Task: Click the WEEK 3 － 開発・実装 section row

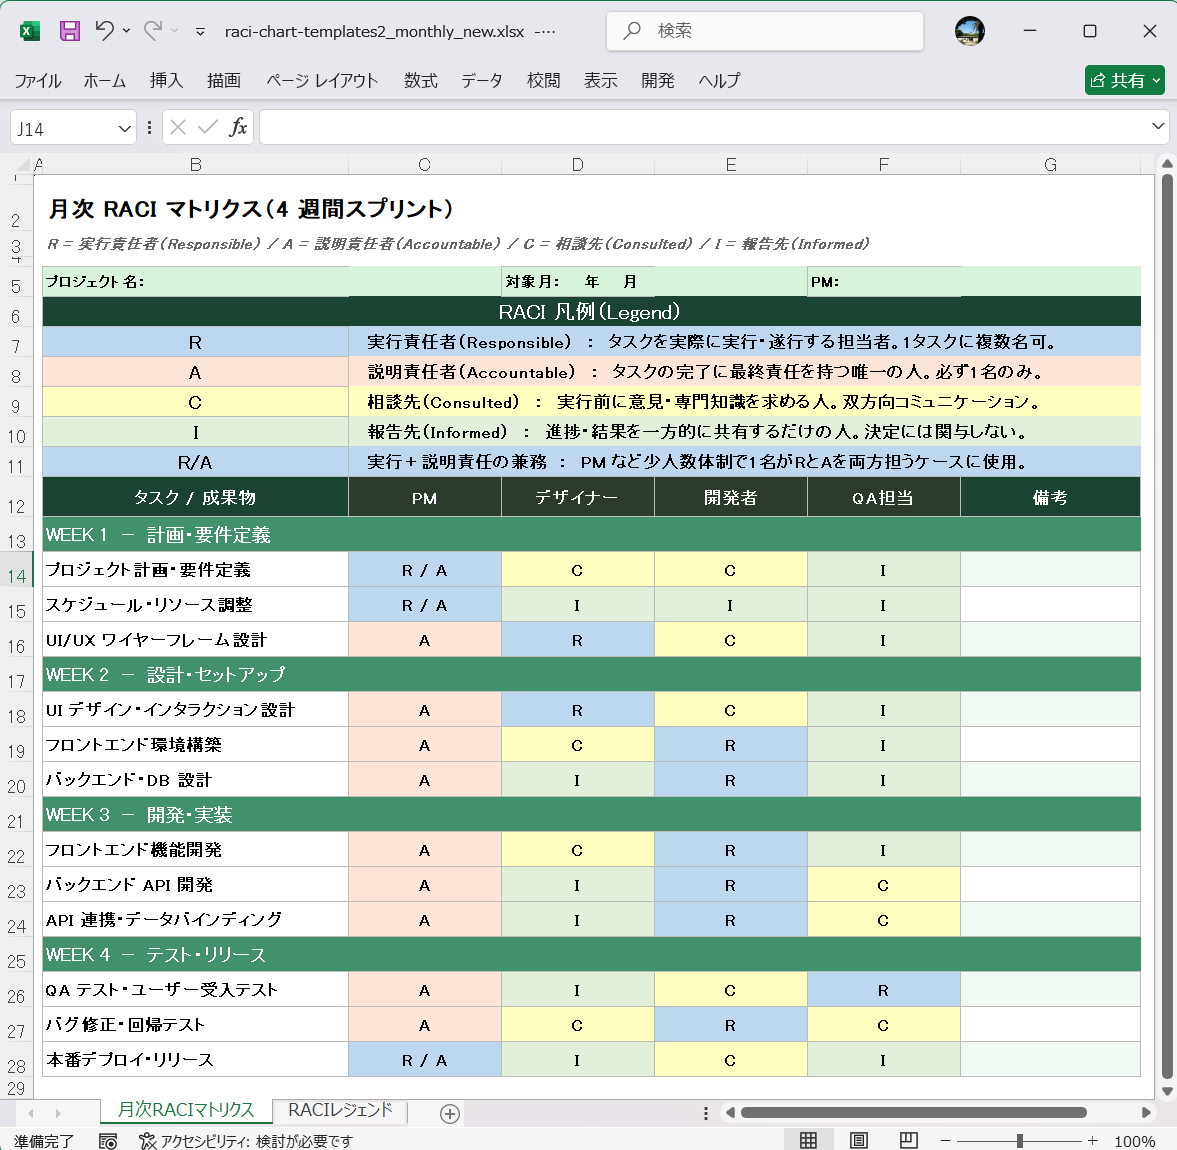Action: click(x=592, y=814)
